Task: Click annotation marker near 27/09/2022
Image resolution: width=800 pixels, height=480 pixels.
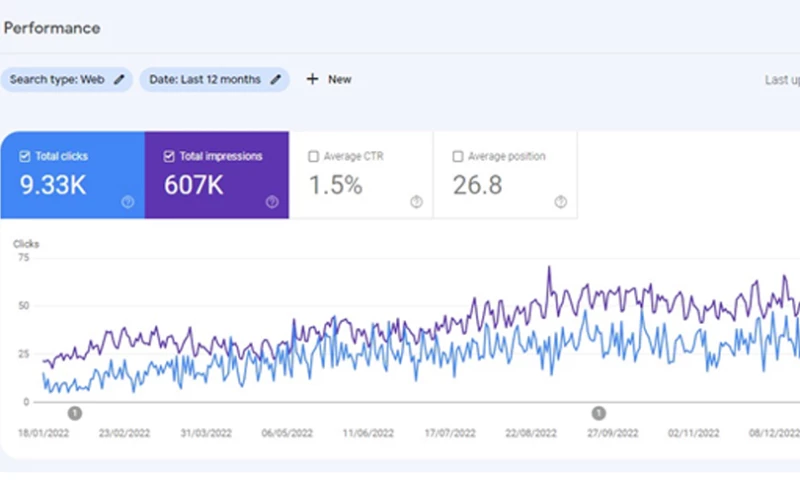Action: pyautogui.click(x=598, y=412)
